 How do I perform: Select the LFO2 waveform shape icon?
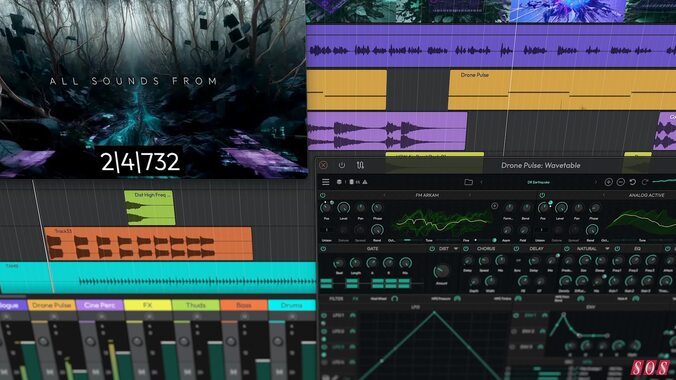[353, 331]
